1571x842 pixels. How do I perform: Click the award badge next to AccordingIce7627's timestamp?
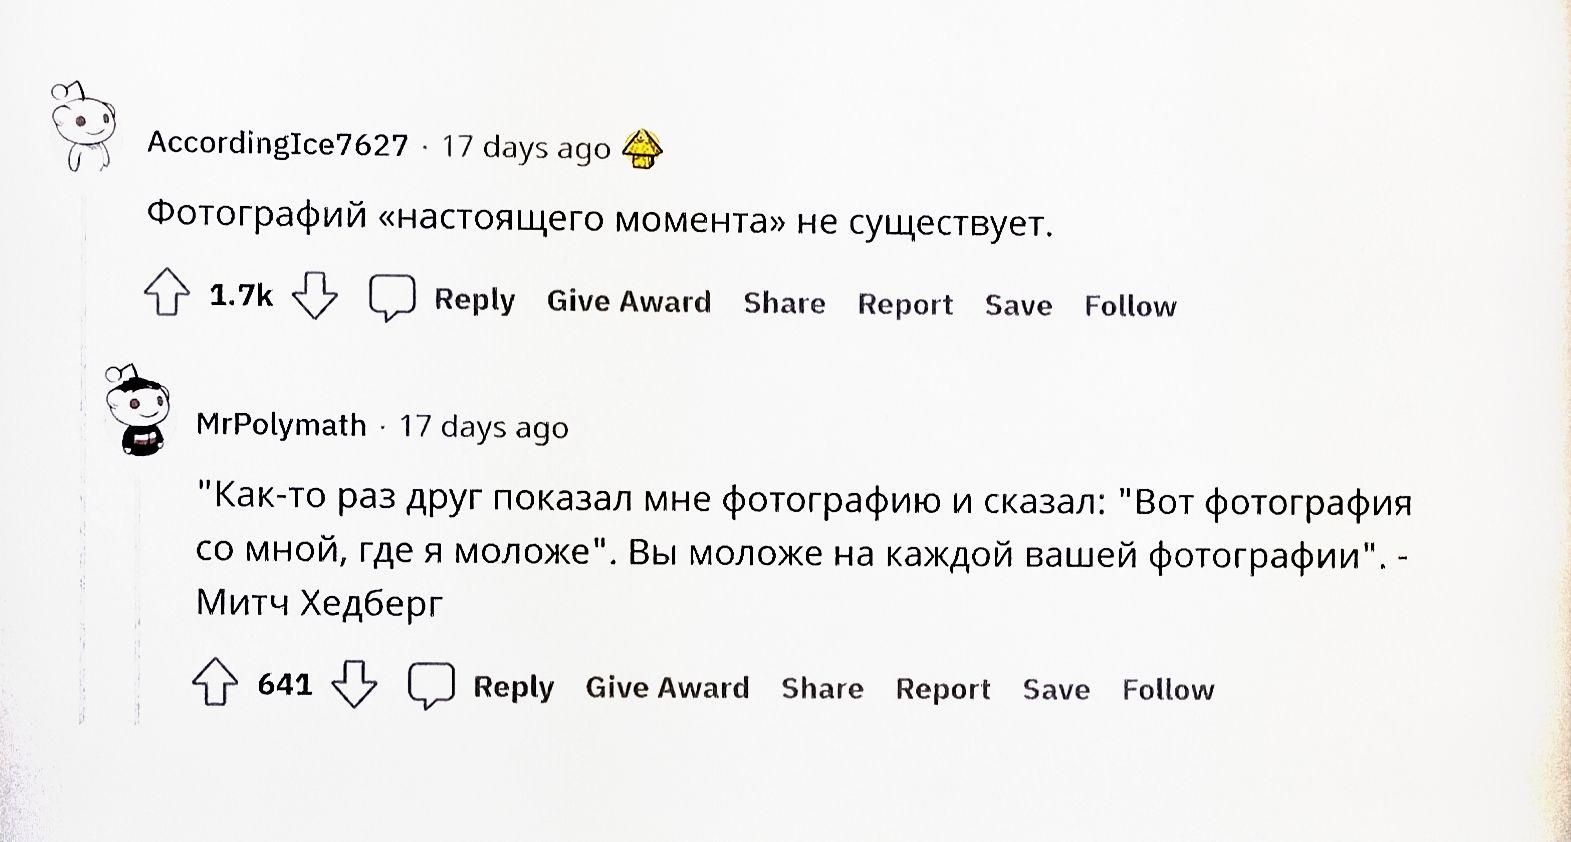click(x=641, y=147)
